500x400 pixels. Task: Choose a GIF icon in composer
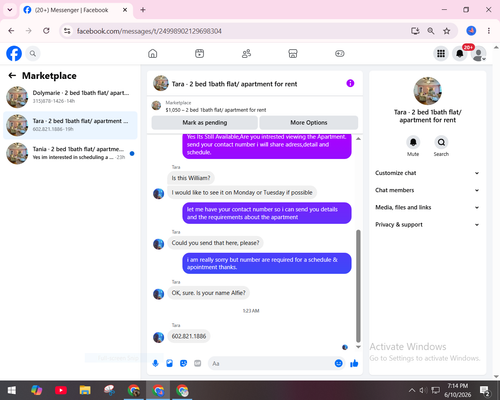tap(198, 363)
